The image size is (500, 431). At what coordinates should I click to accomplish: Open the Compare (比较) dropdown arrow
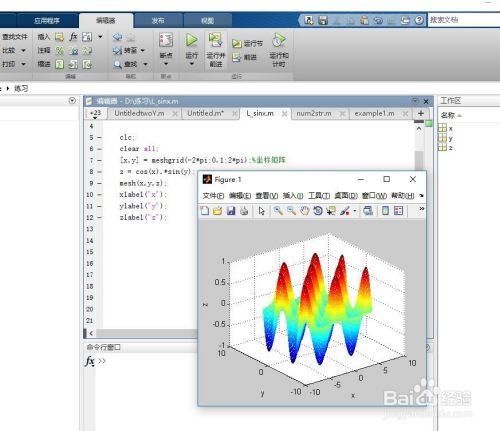pyautogui.click(x=23, y=50)
